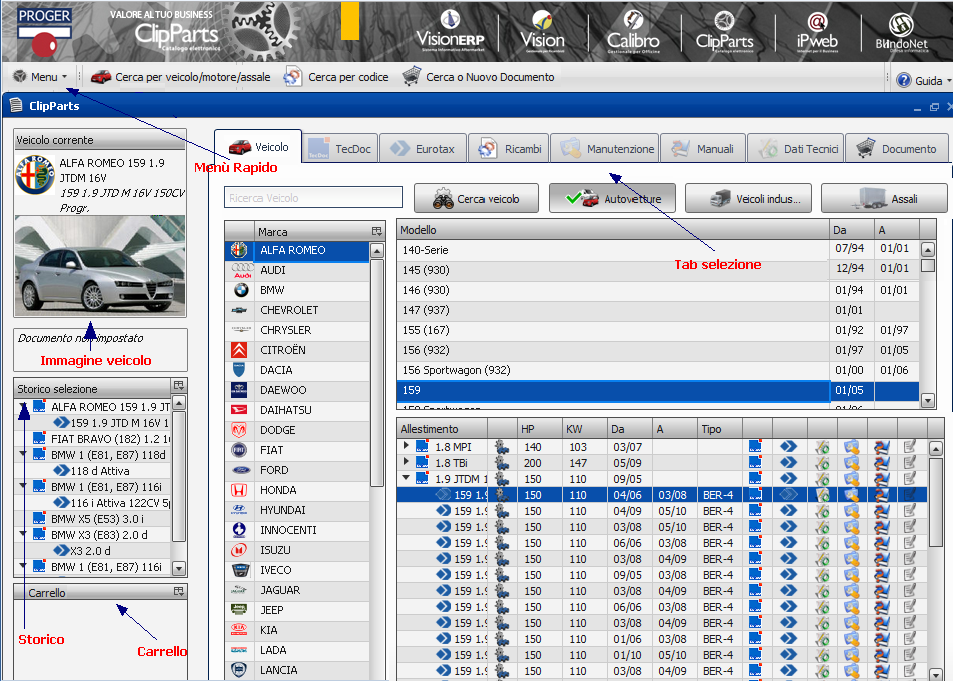Toggle the Veicoli indus... filter button
Viewport: 953px width, 681px height.
click(748, 198)
